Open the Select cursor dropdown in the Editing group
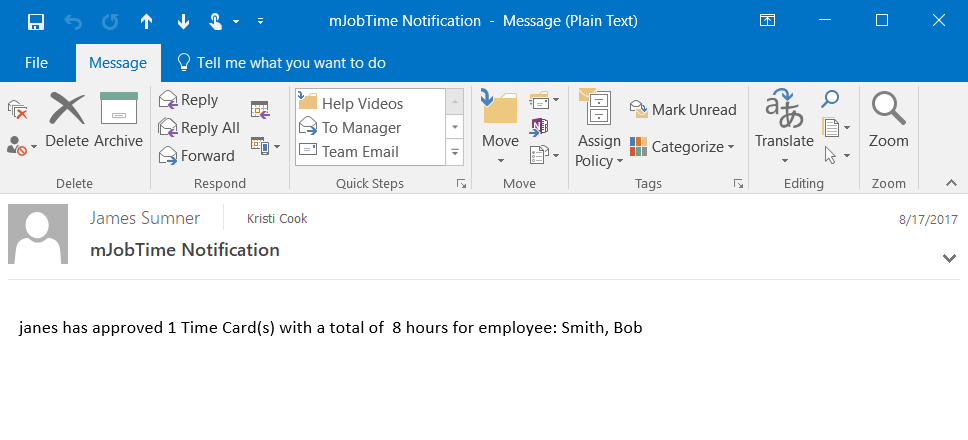Viewport: 968px width, 440px height. (x=837, y=155)
